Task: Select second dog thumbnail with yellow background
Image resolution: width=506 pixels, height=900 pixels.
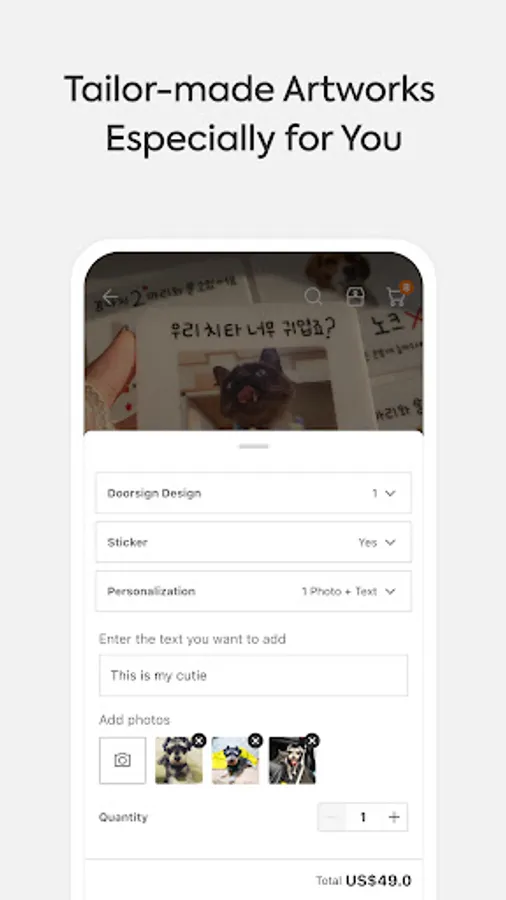Action: coord(235,761)
